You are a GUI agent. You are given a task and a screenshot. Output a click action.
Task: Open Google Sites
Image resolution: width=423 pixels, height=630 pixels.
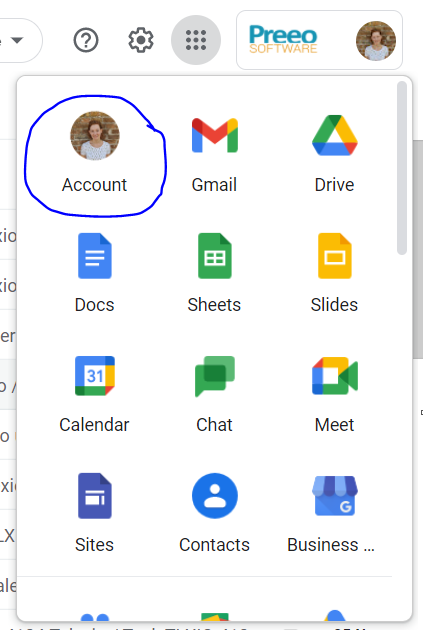[x=94, y=514]
